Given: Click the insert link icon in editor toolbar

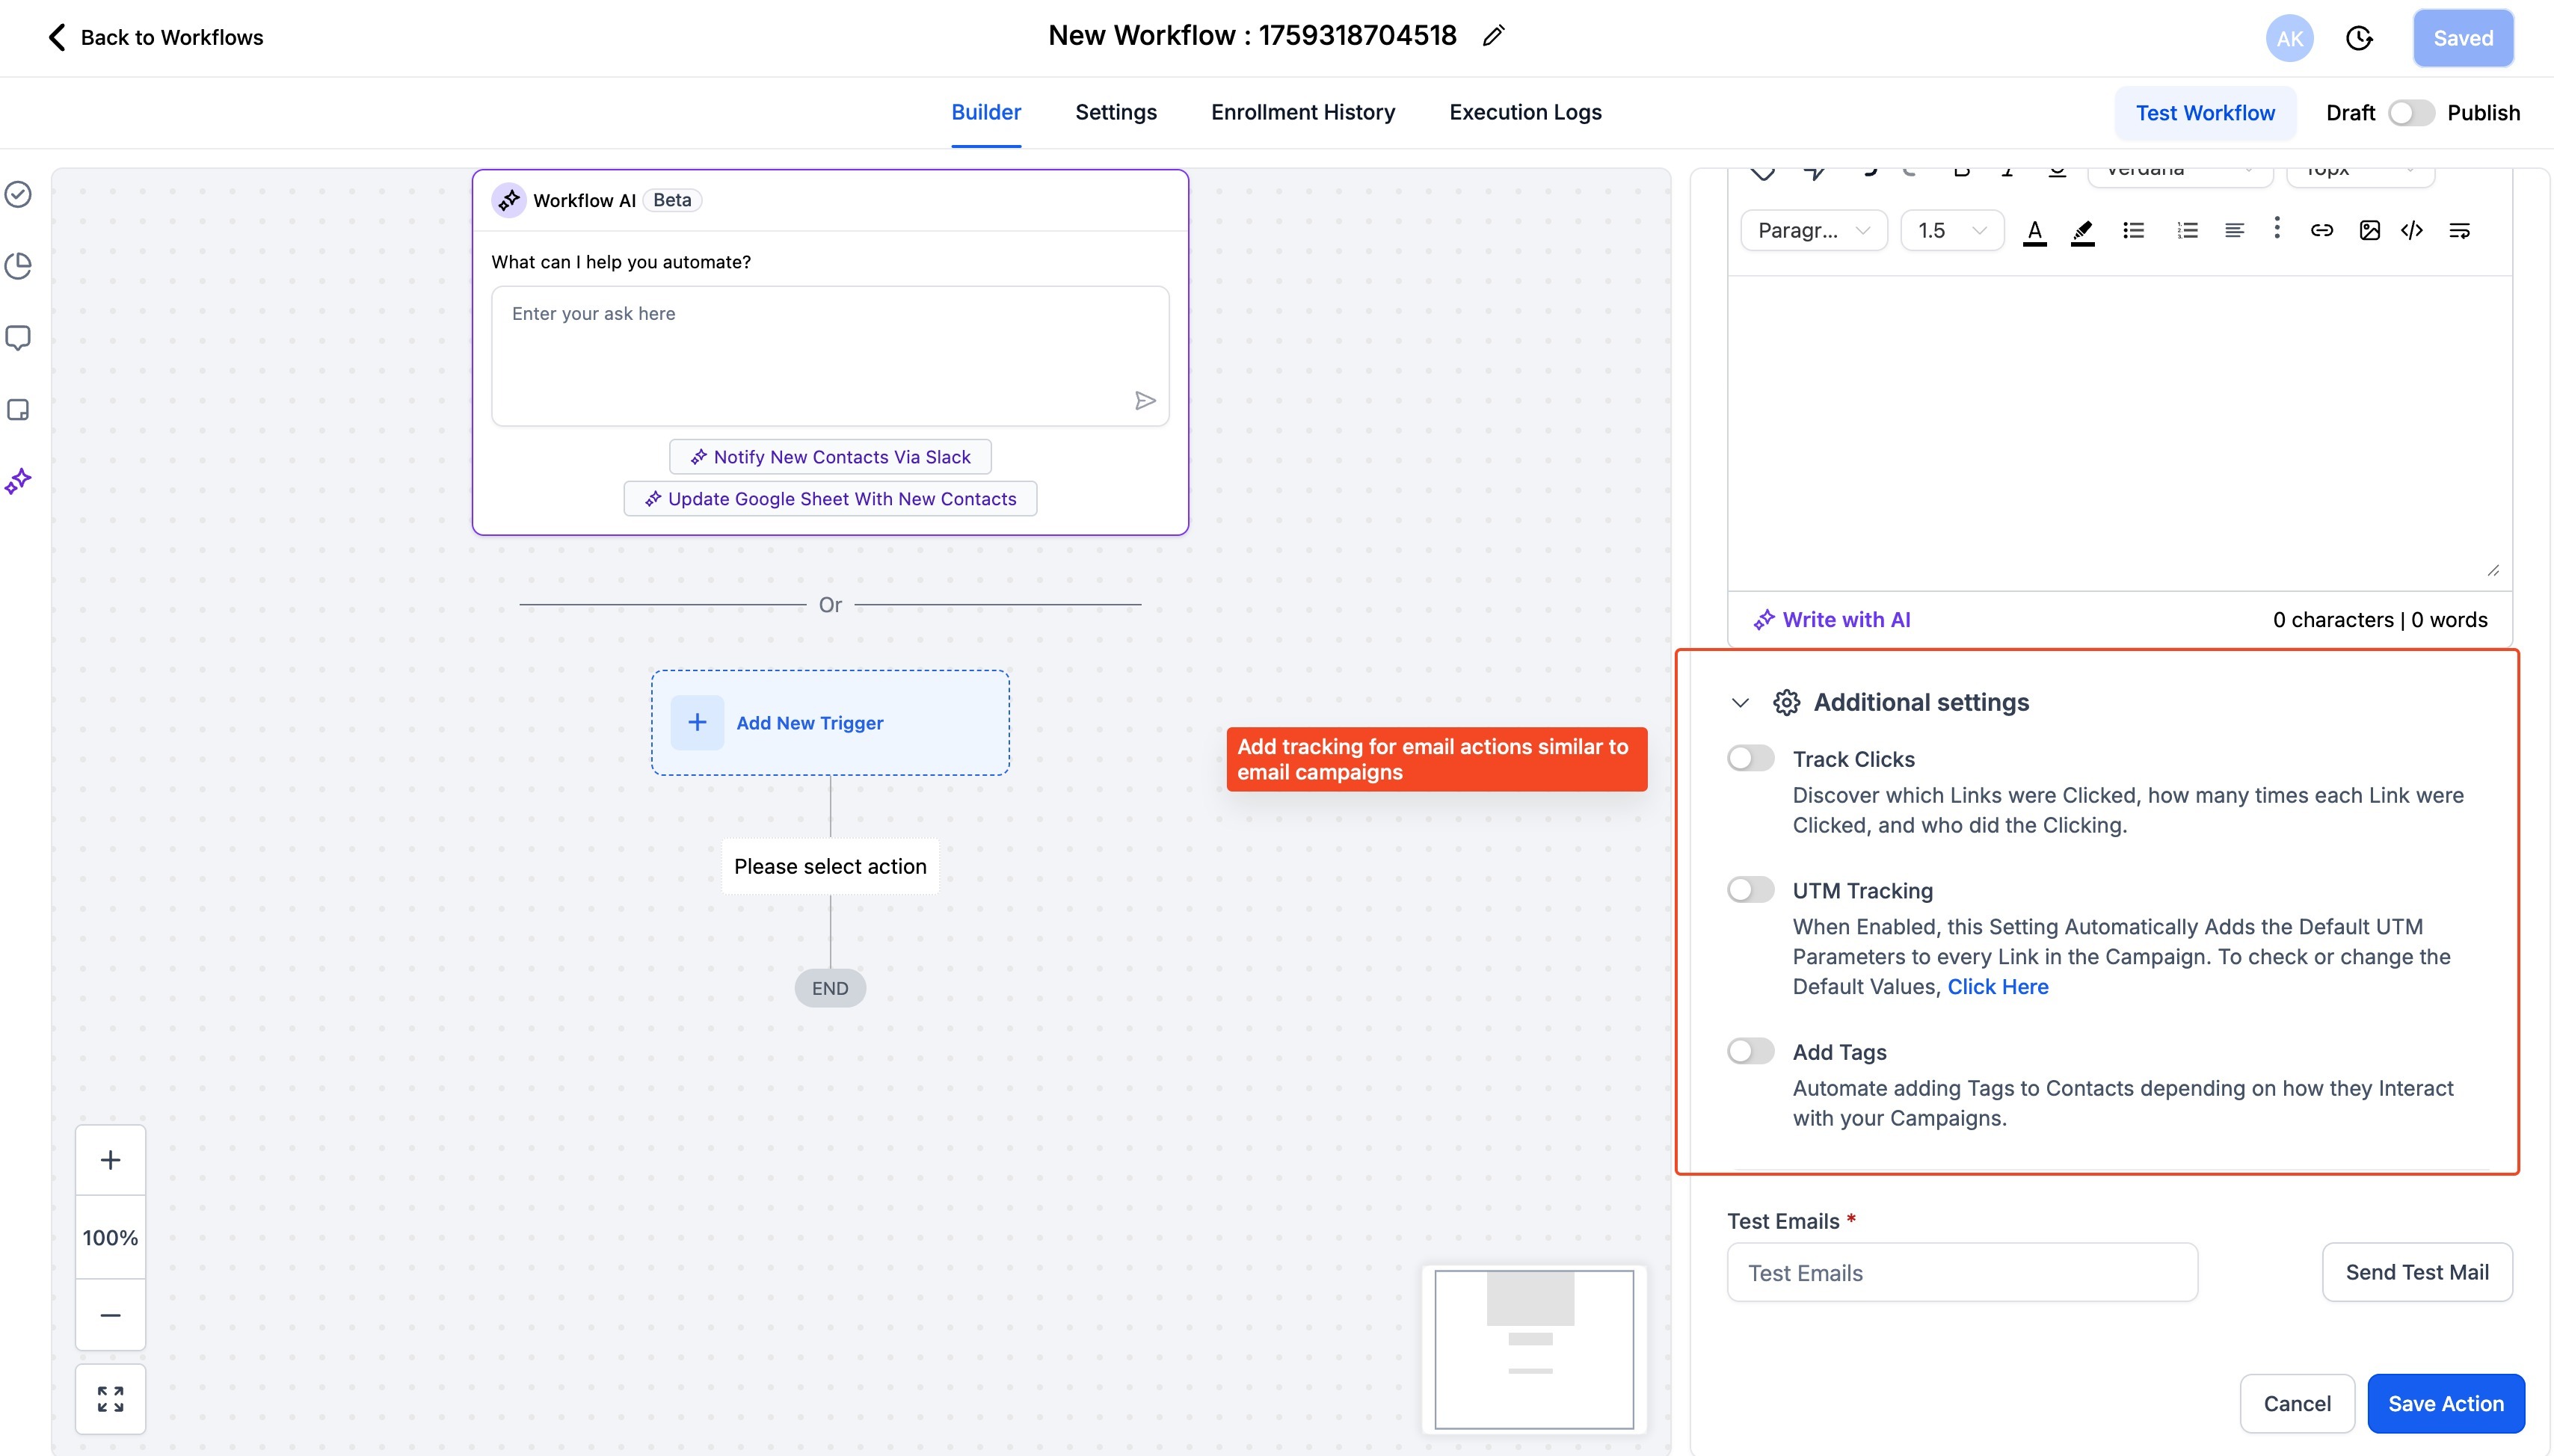Looking at the screenshot, I should [2321, 230].
